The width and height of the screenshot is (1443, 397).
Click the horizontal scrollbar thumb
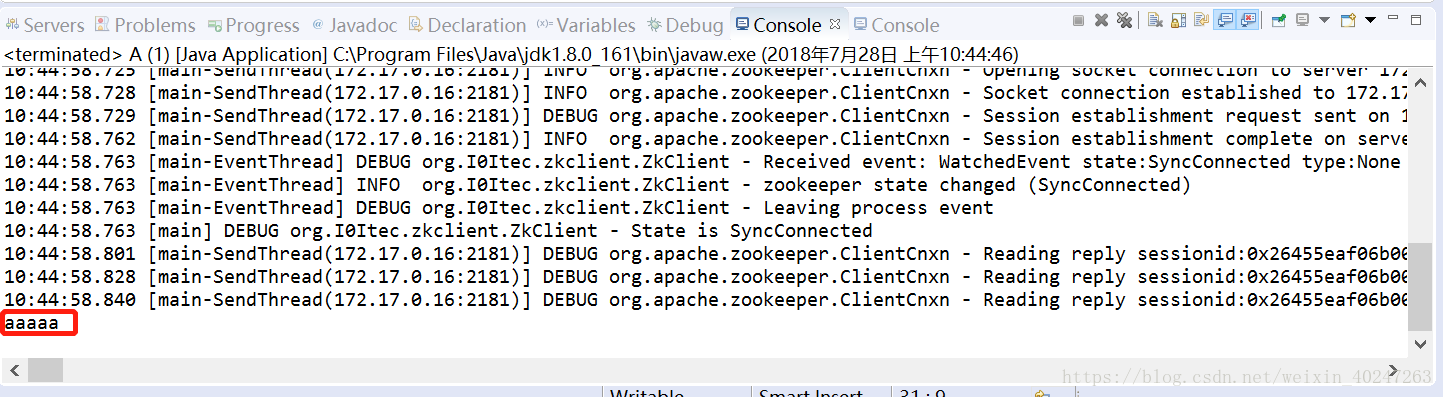44,370
